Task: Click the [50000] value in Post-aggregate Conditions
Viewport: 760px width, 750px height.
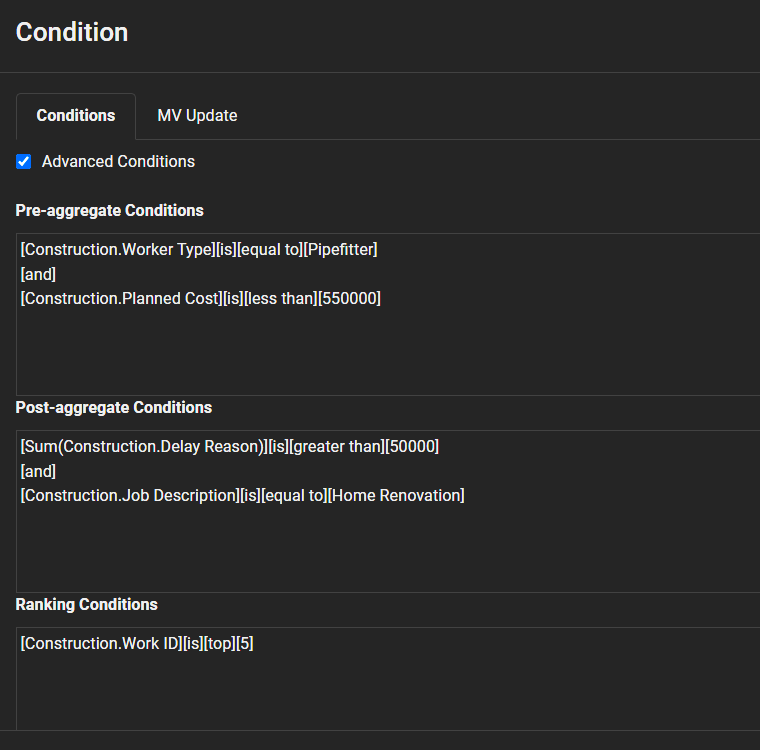Action: (411, 447)
